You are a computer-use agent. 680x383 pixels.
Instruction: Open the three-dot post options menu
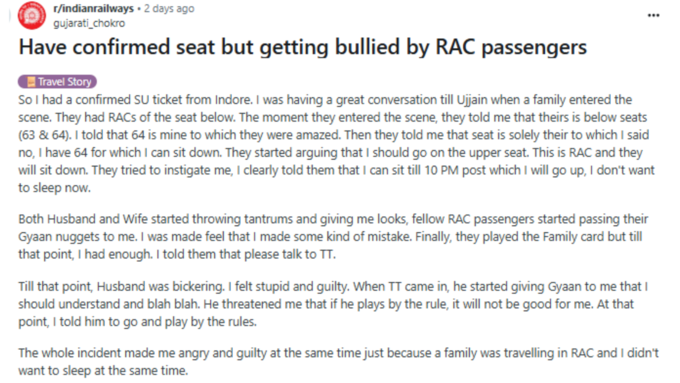click(x=653, y=16)
